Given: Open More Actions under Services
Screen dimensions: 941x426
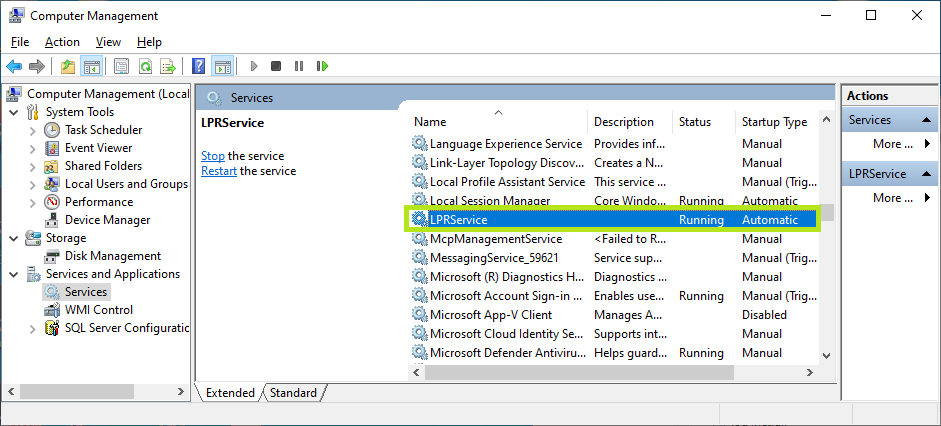Looking at the screenshot, I should (893, 144).
